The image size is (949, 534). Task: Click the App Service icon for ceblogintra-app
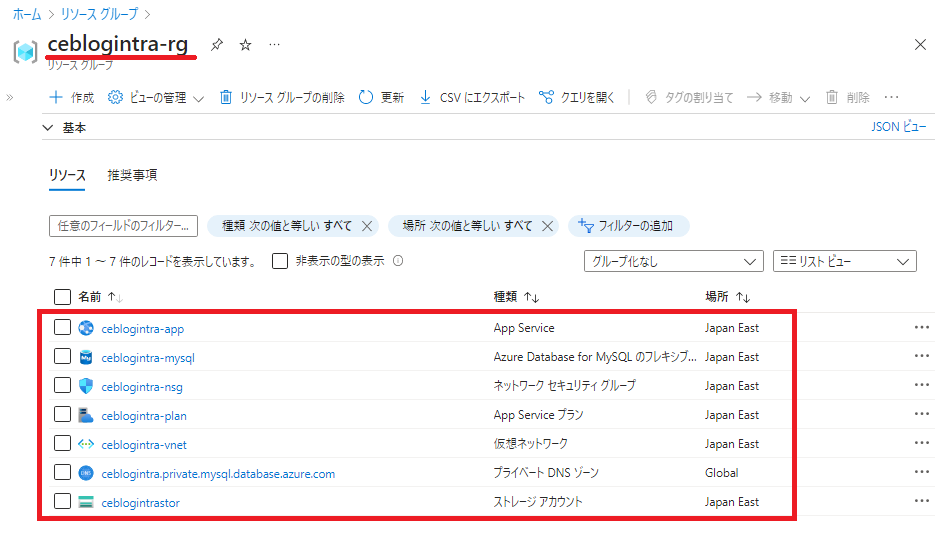point(86,328)
